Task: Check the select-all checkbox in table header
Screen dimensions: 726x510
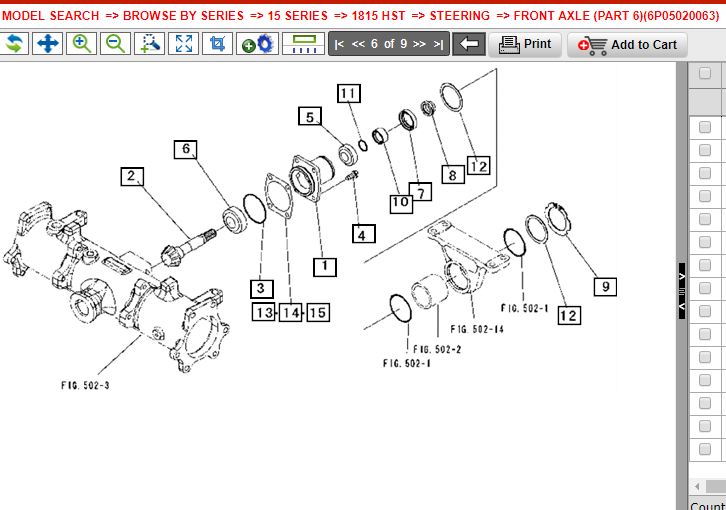Action: coord(705,73)
